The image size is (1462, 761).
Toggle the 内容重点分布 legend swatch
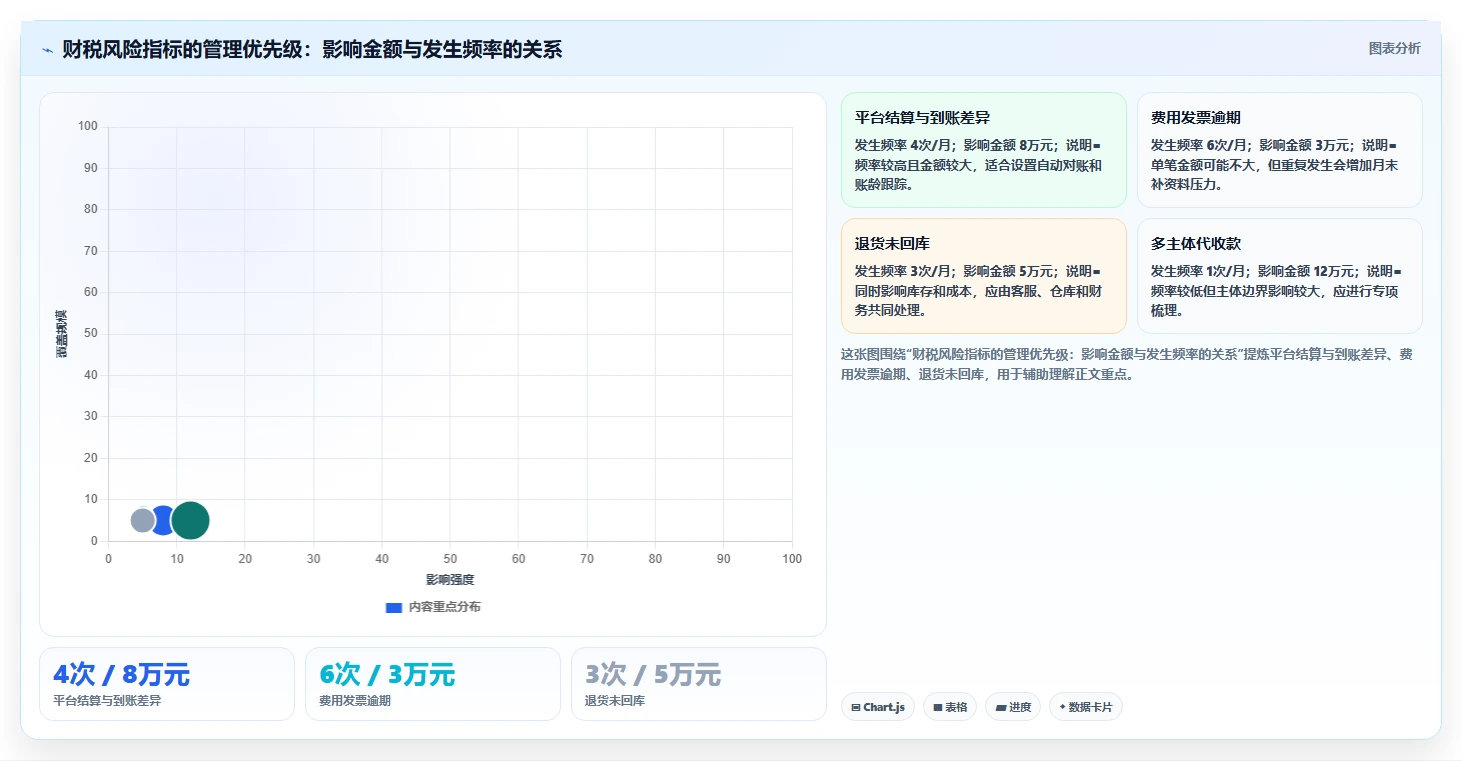pyautogui.click(x=394, y=607)
